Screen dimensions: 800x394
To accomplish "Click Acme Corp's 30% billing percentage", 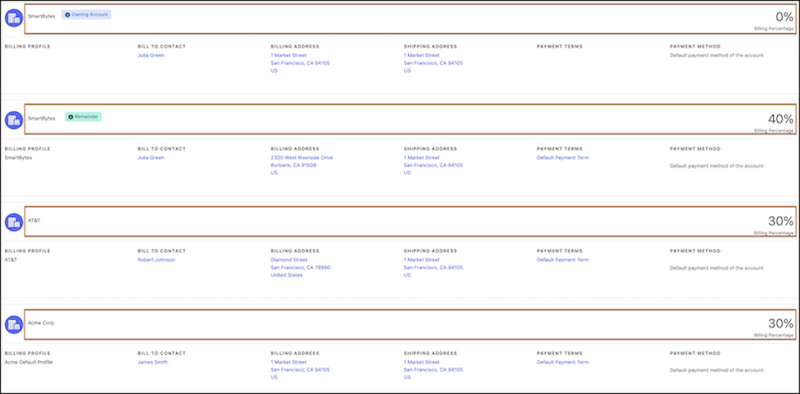I will coord(781,323).
